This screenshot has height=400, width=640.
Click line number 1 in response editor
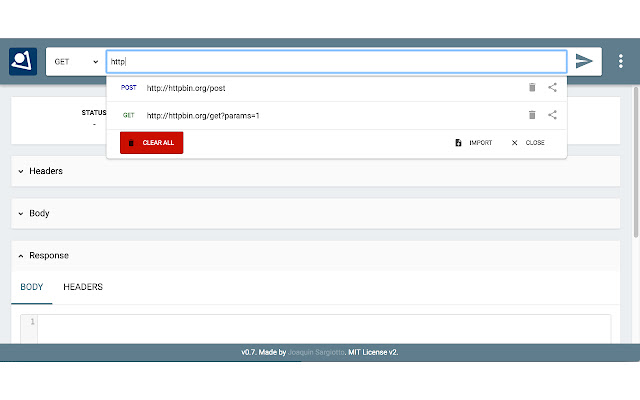click(x=32, y=322)
